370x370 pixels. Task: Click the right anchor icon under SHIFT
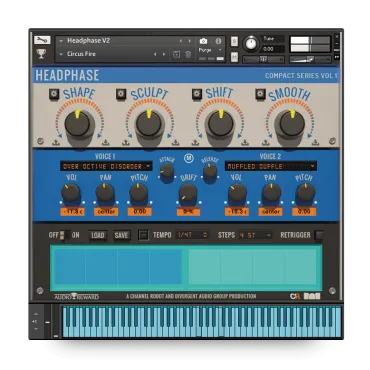coord(245,143)
